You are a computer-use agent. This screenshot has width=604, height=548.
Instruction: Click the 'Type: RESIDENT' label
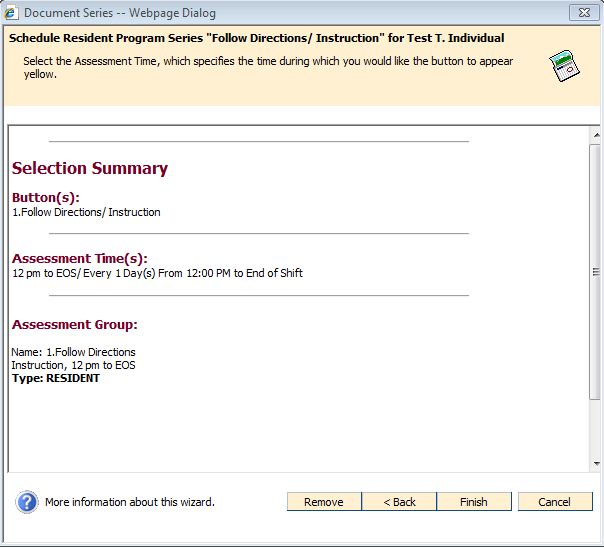55,378
